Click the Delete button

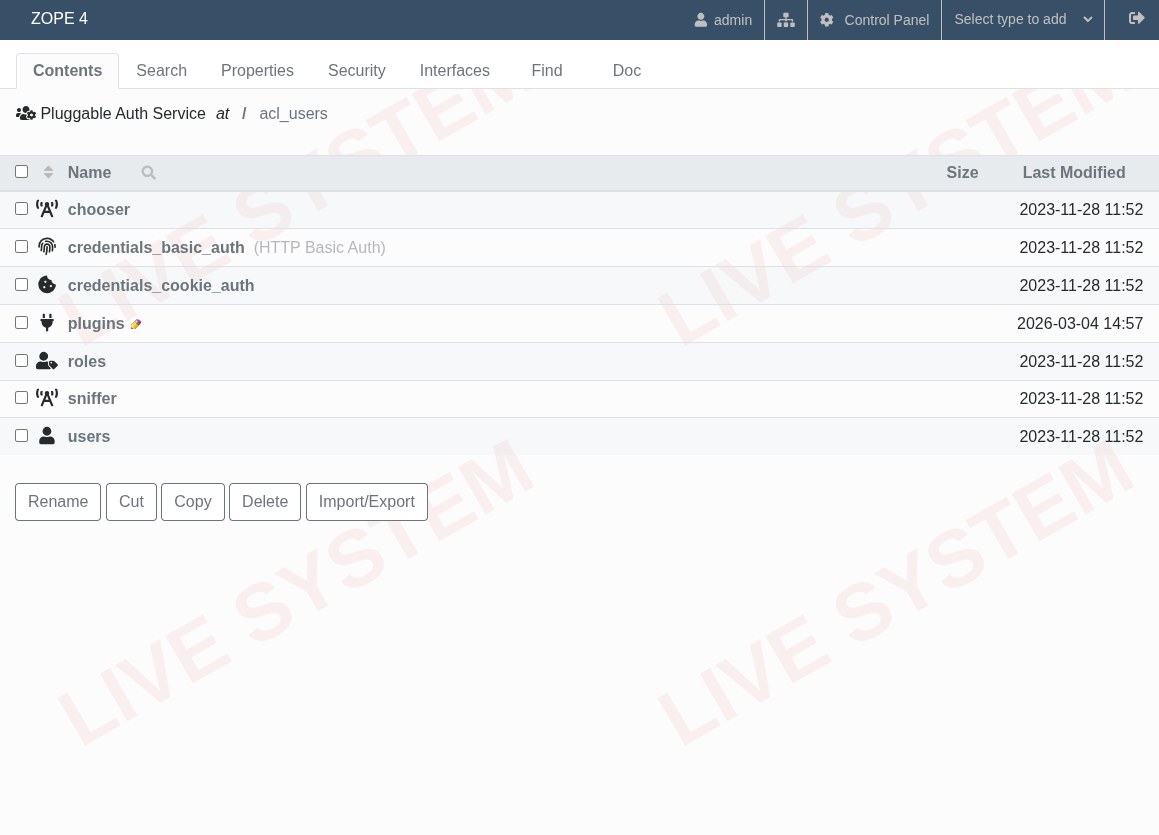pos(265,502)
